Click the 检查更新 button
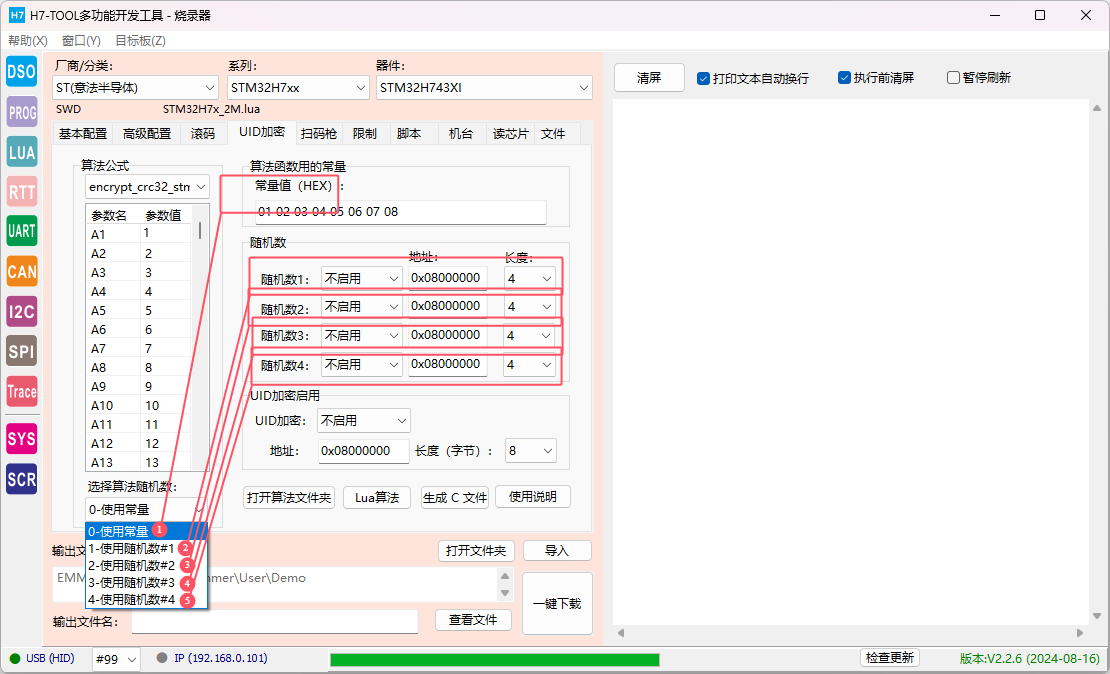 tap(890, 658)
